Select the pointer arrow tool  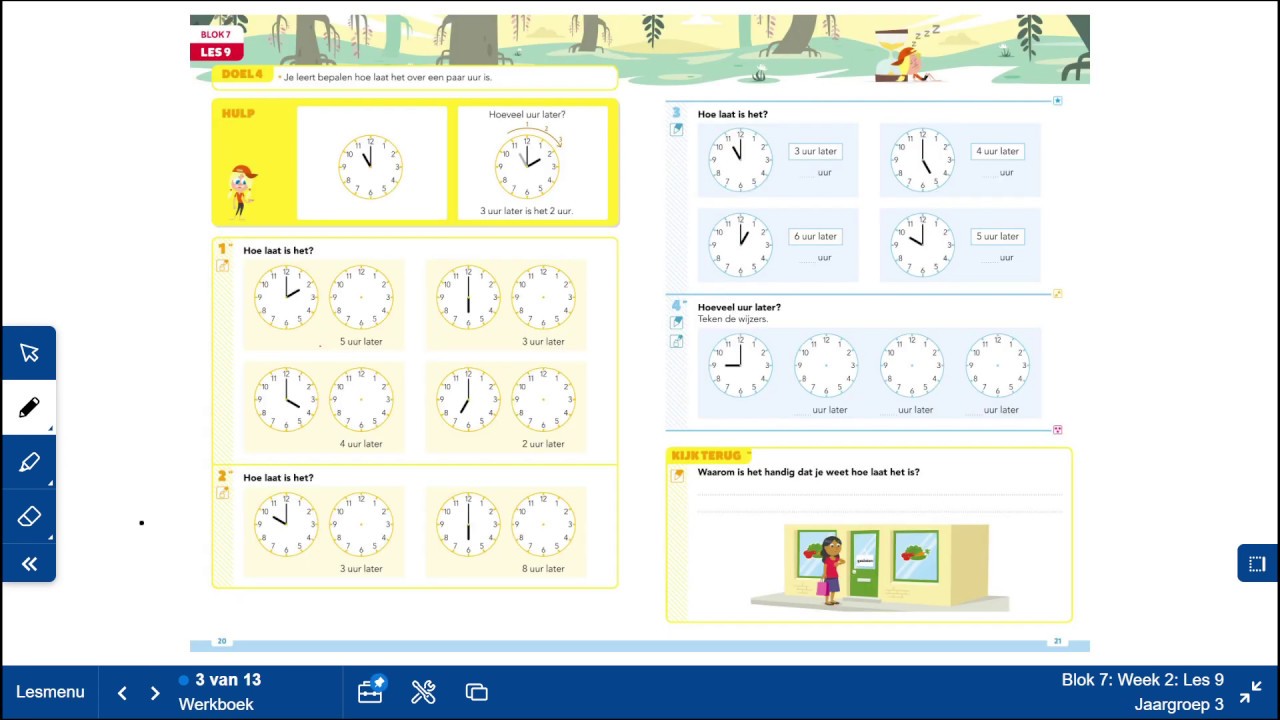pos(29,353)
